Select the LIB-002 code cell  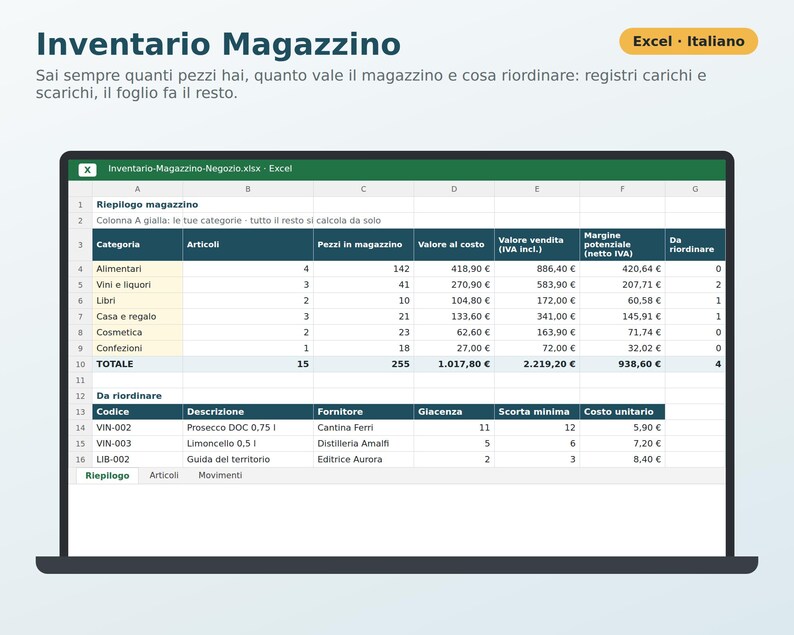point(137,459)
